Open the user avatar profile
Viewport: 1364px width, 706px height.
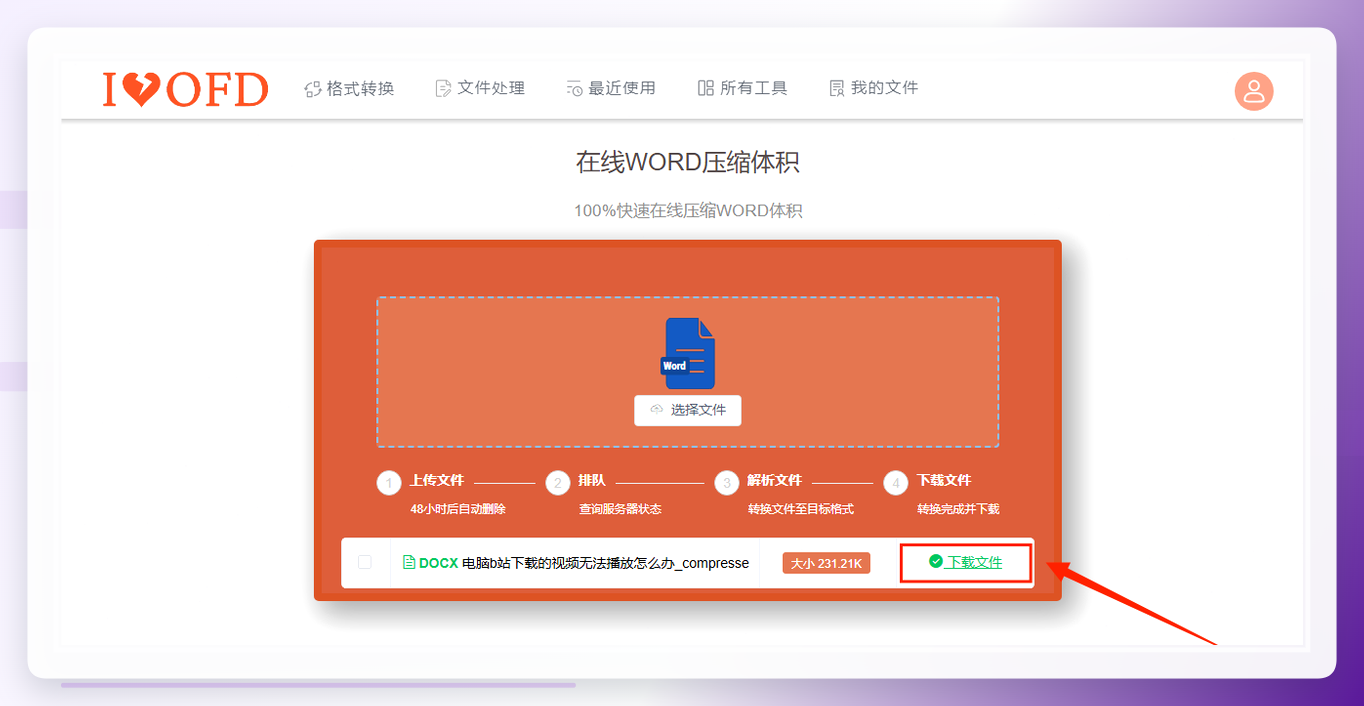(1254, 92)
